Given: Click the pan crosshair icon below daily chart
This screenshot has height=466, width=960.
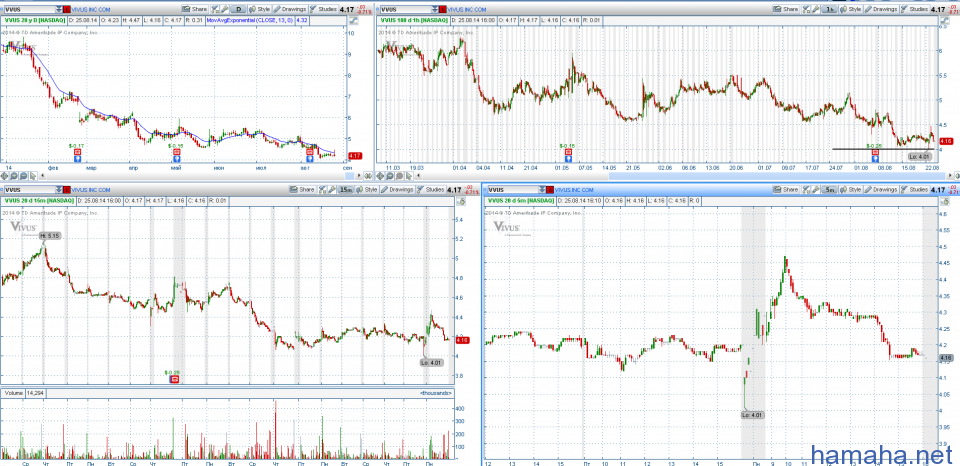Looking at the screenshot, I should 4,176.
